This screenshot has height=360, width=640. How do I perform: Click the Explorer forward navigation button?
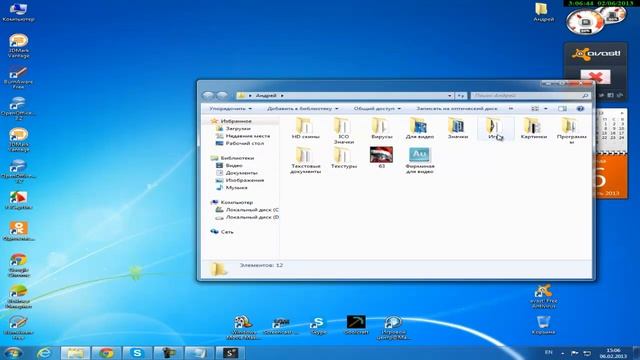(222, 96)
